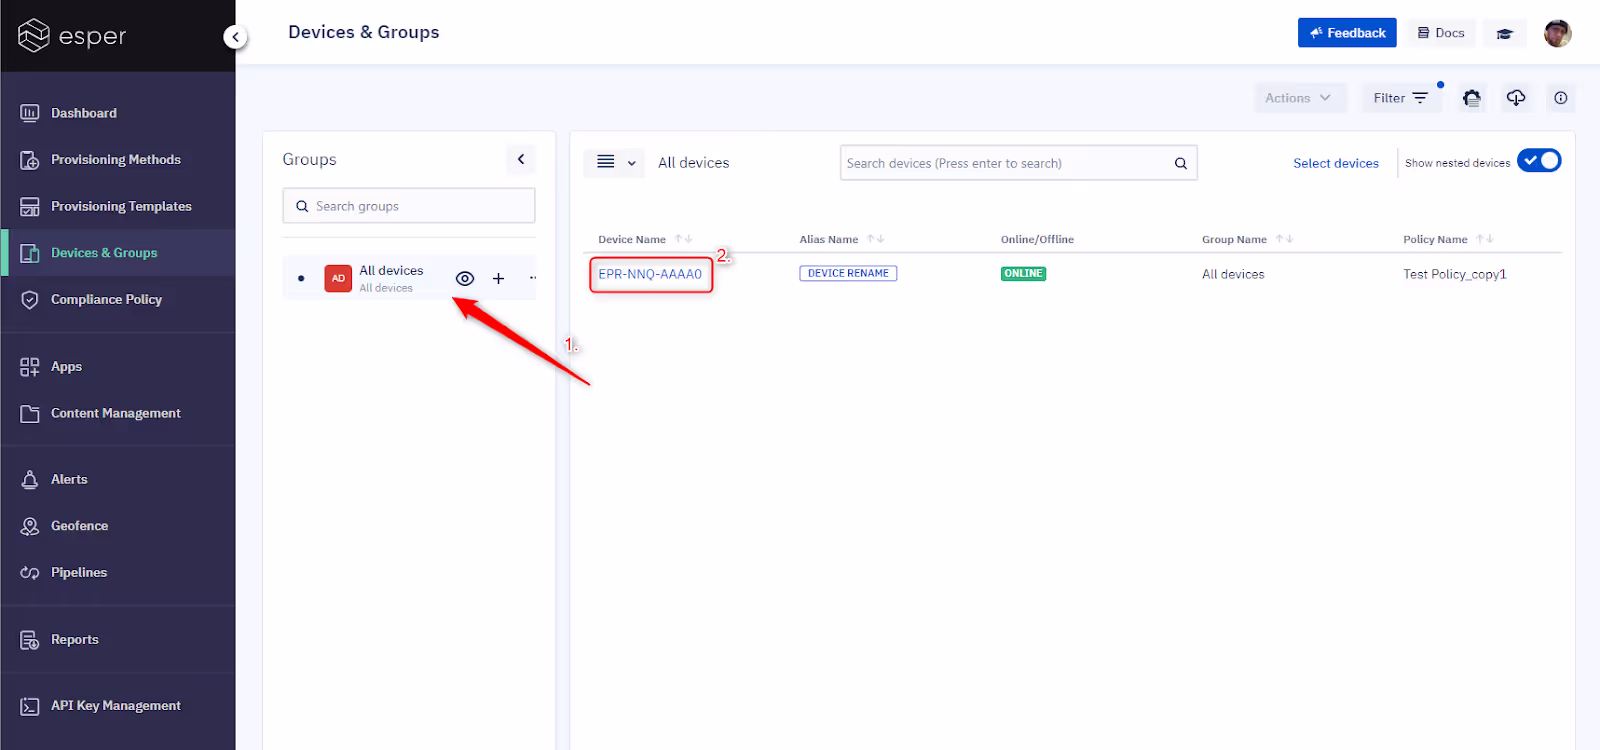Image resolution: width=1600 pixels, height=750 pixels.
Task: Click the graduation cap learning icon
Action: [x=1504, y=33]
